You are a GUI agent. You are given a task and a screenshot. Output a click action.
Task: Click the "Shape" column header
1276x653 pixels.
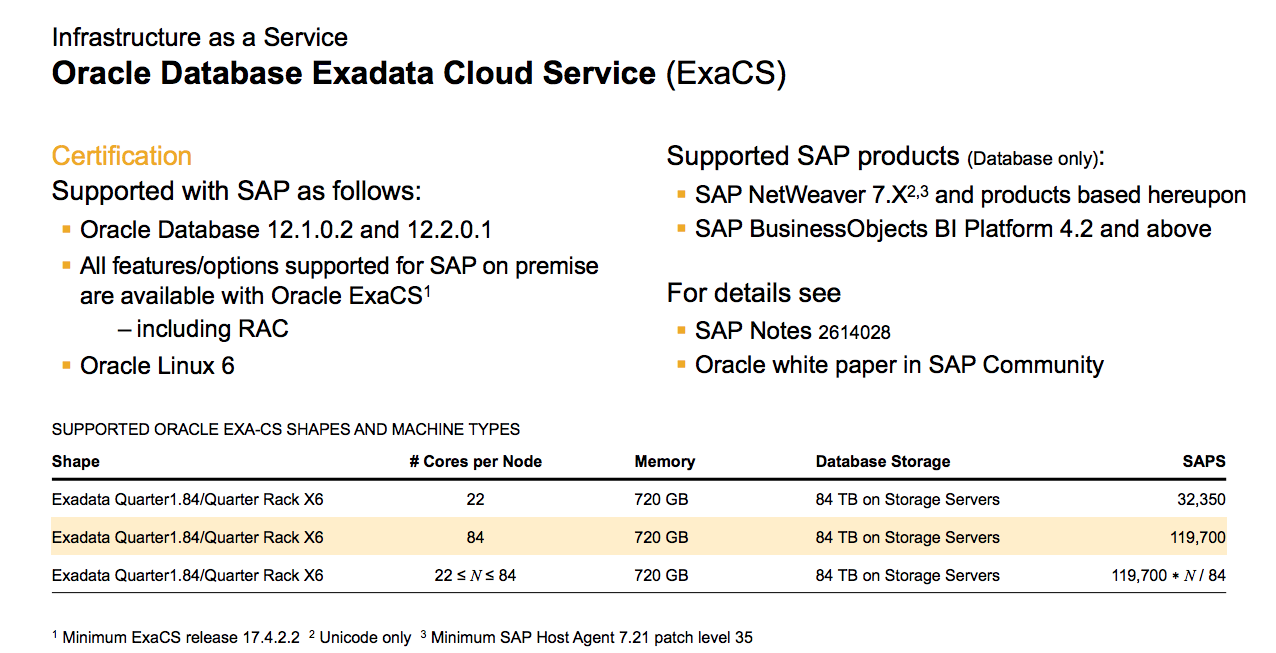click(76, 462)
